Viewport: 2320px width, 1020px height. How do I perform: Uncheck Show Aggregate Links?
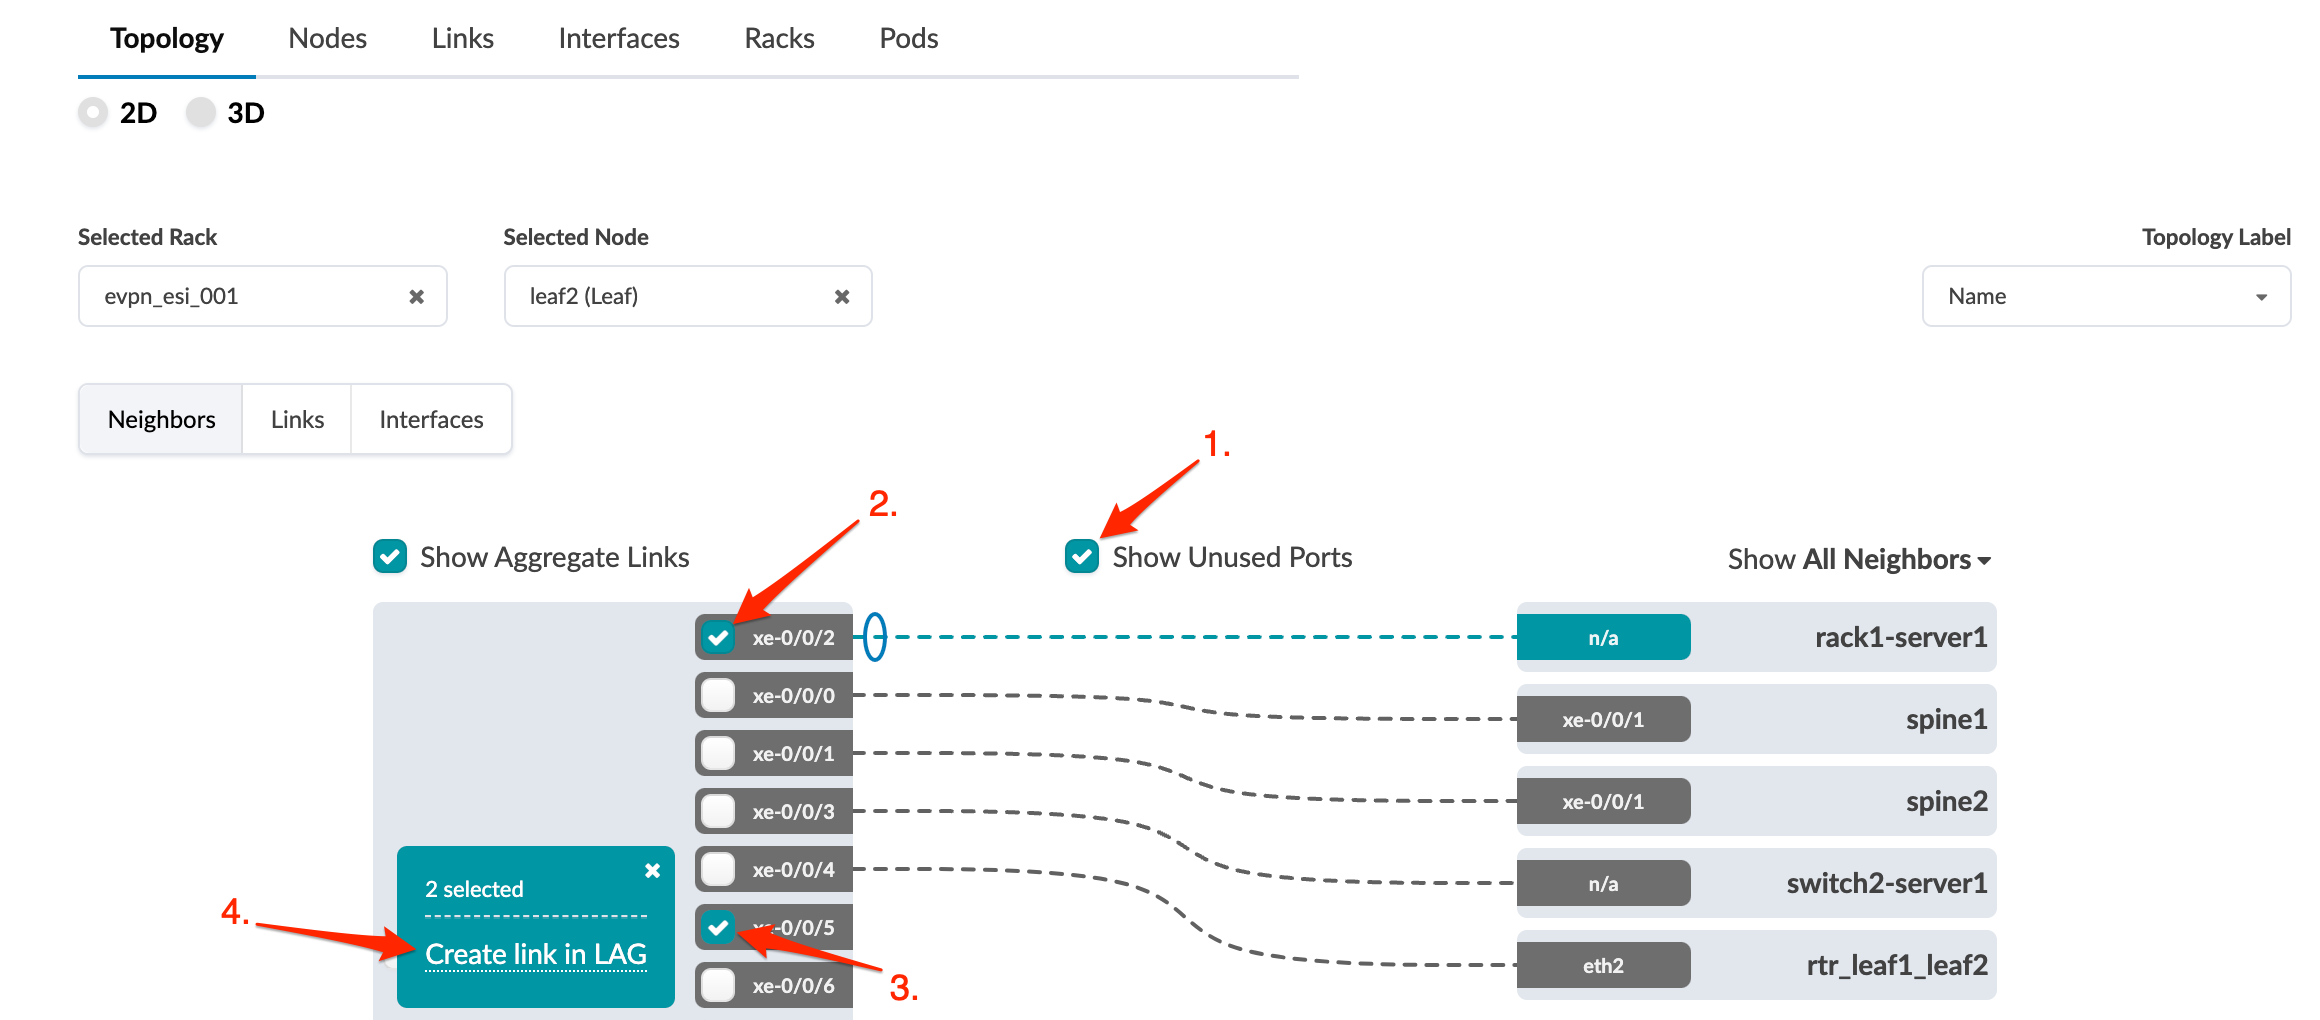pos(390,557)
